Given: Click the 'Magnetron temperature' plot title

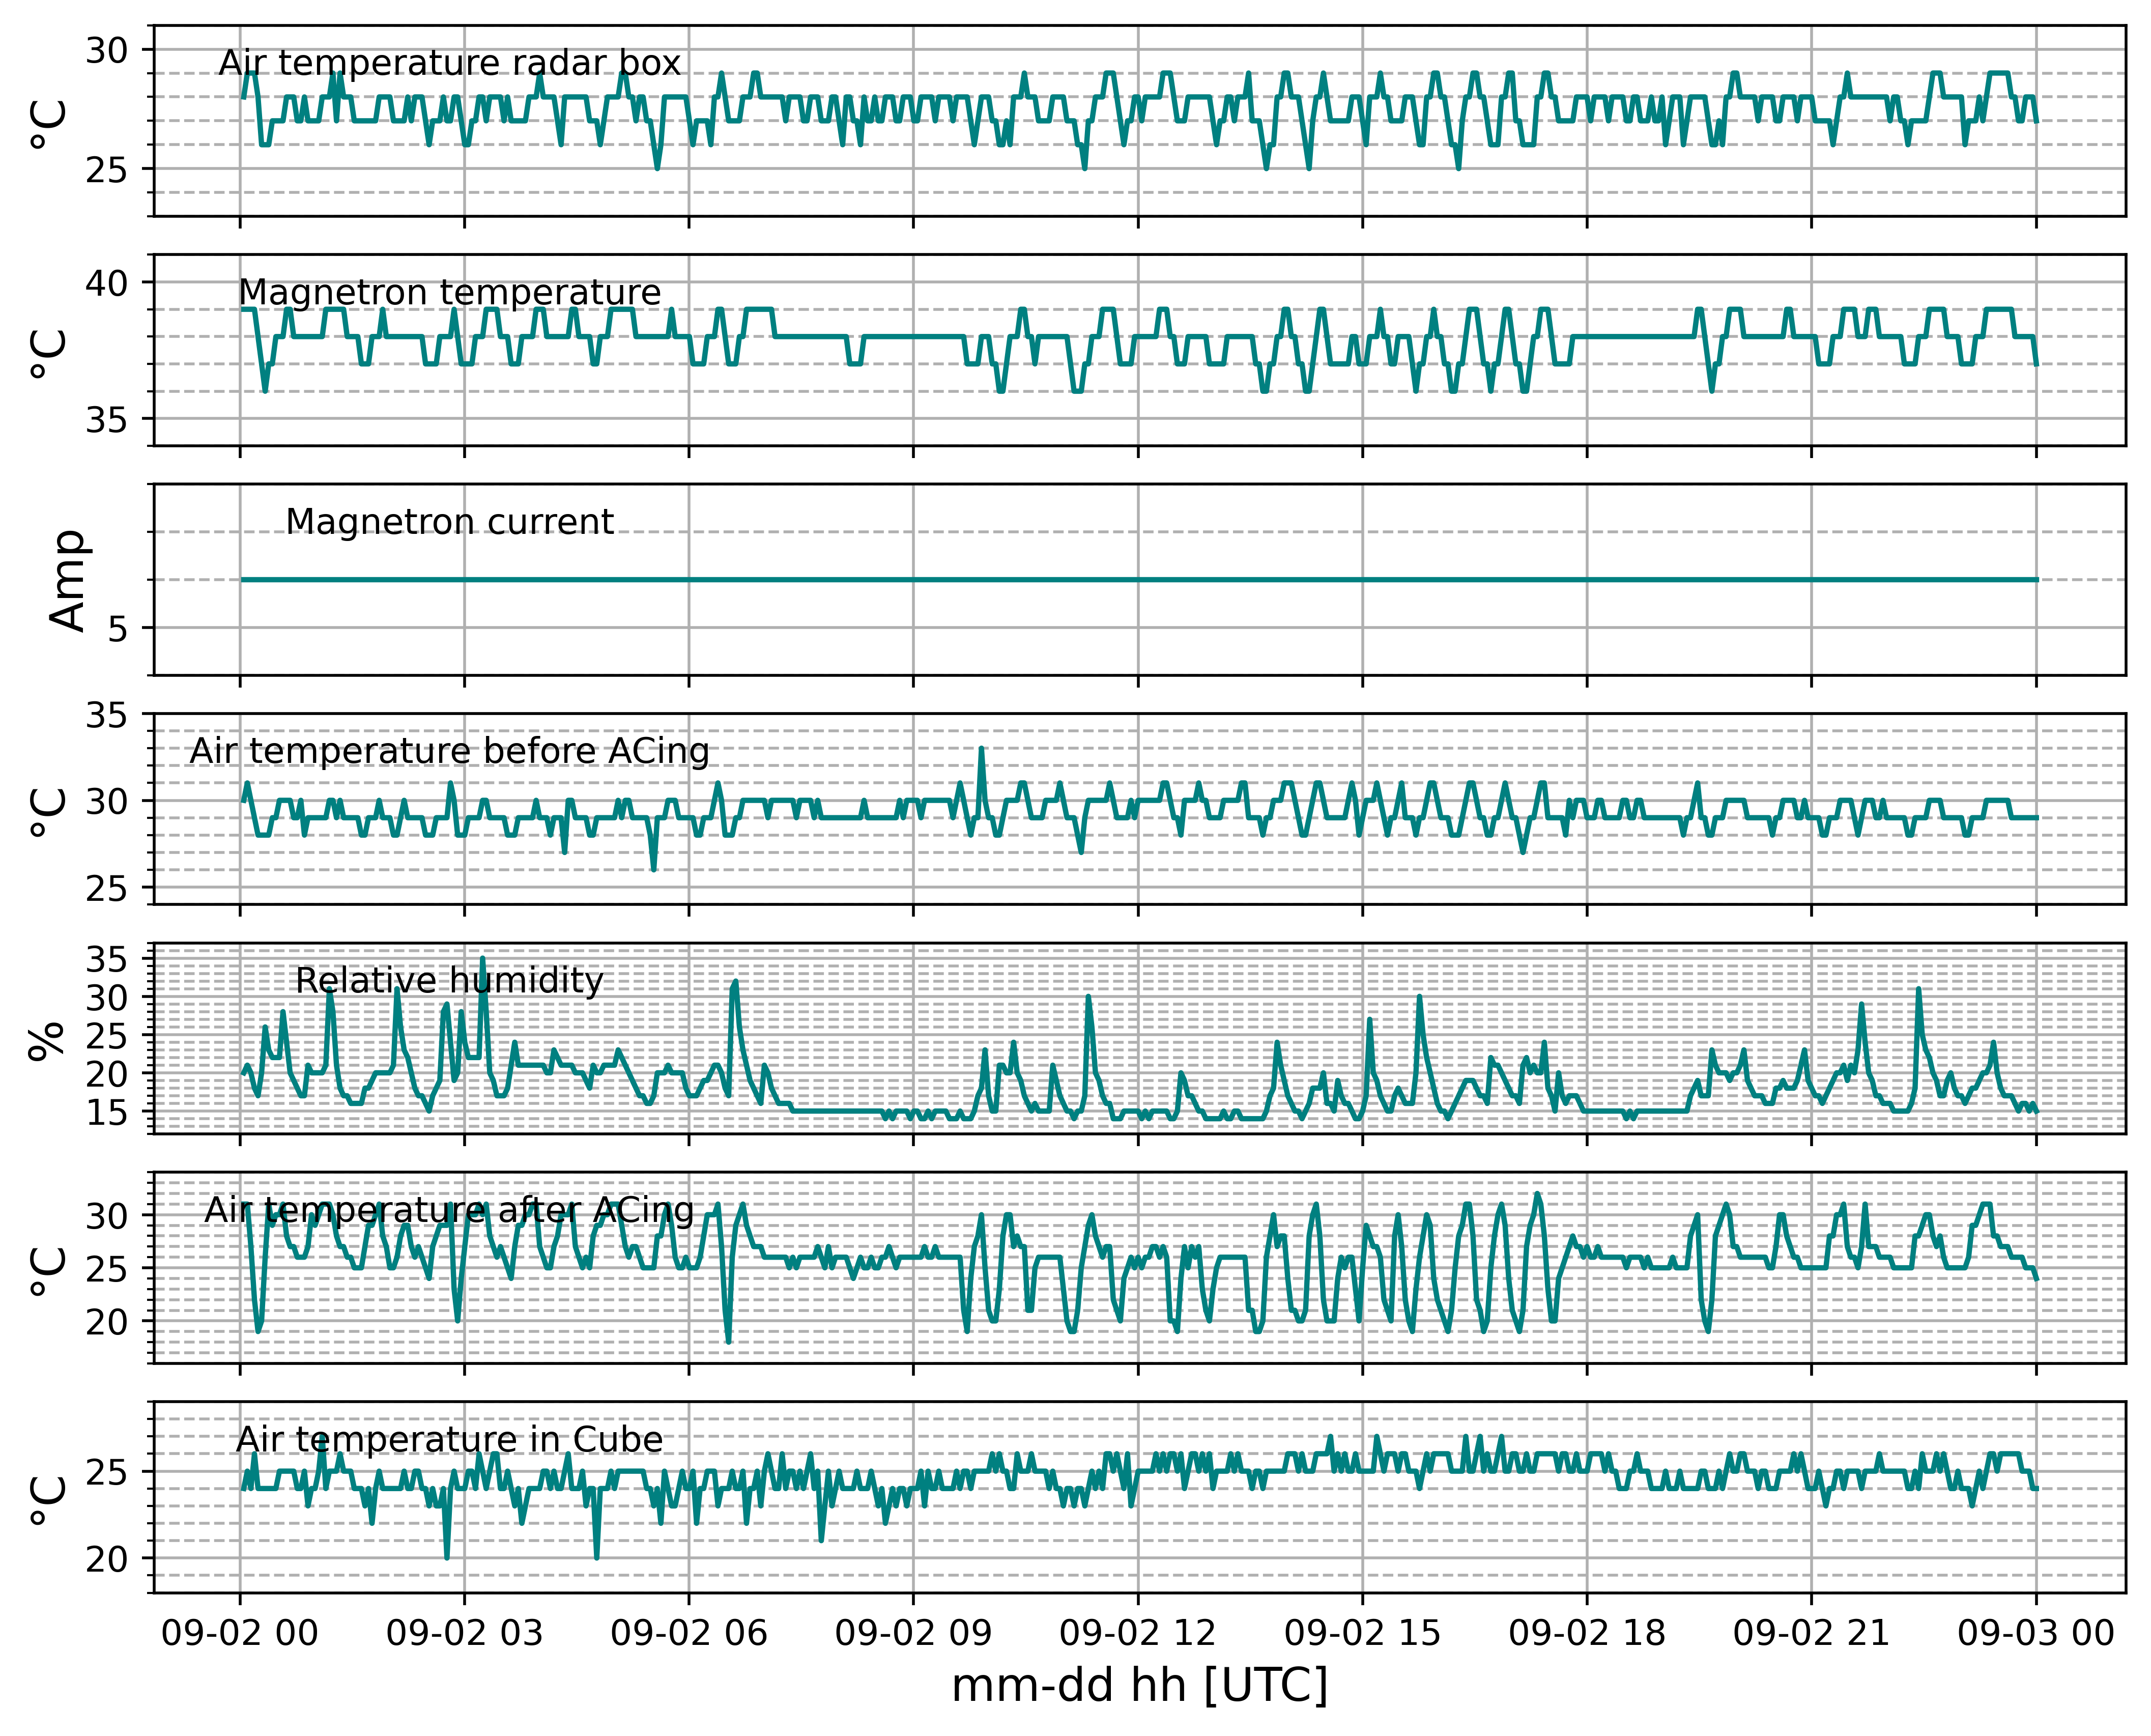Looking at the screenshot, I should [x=449, y=292].
